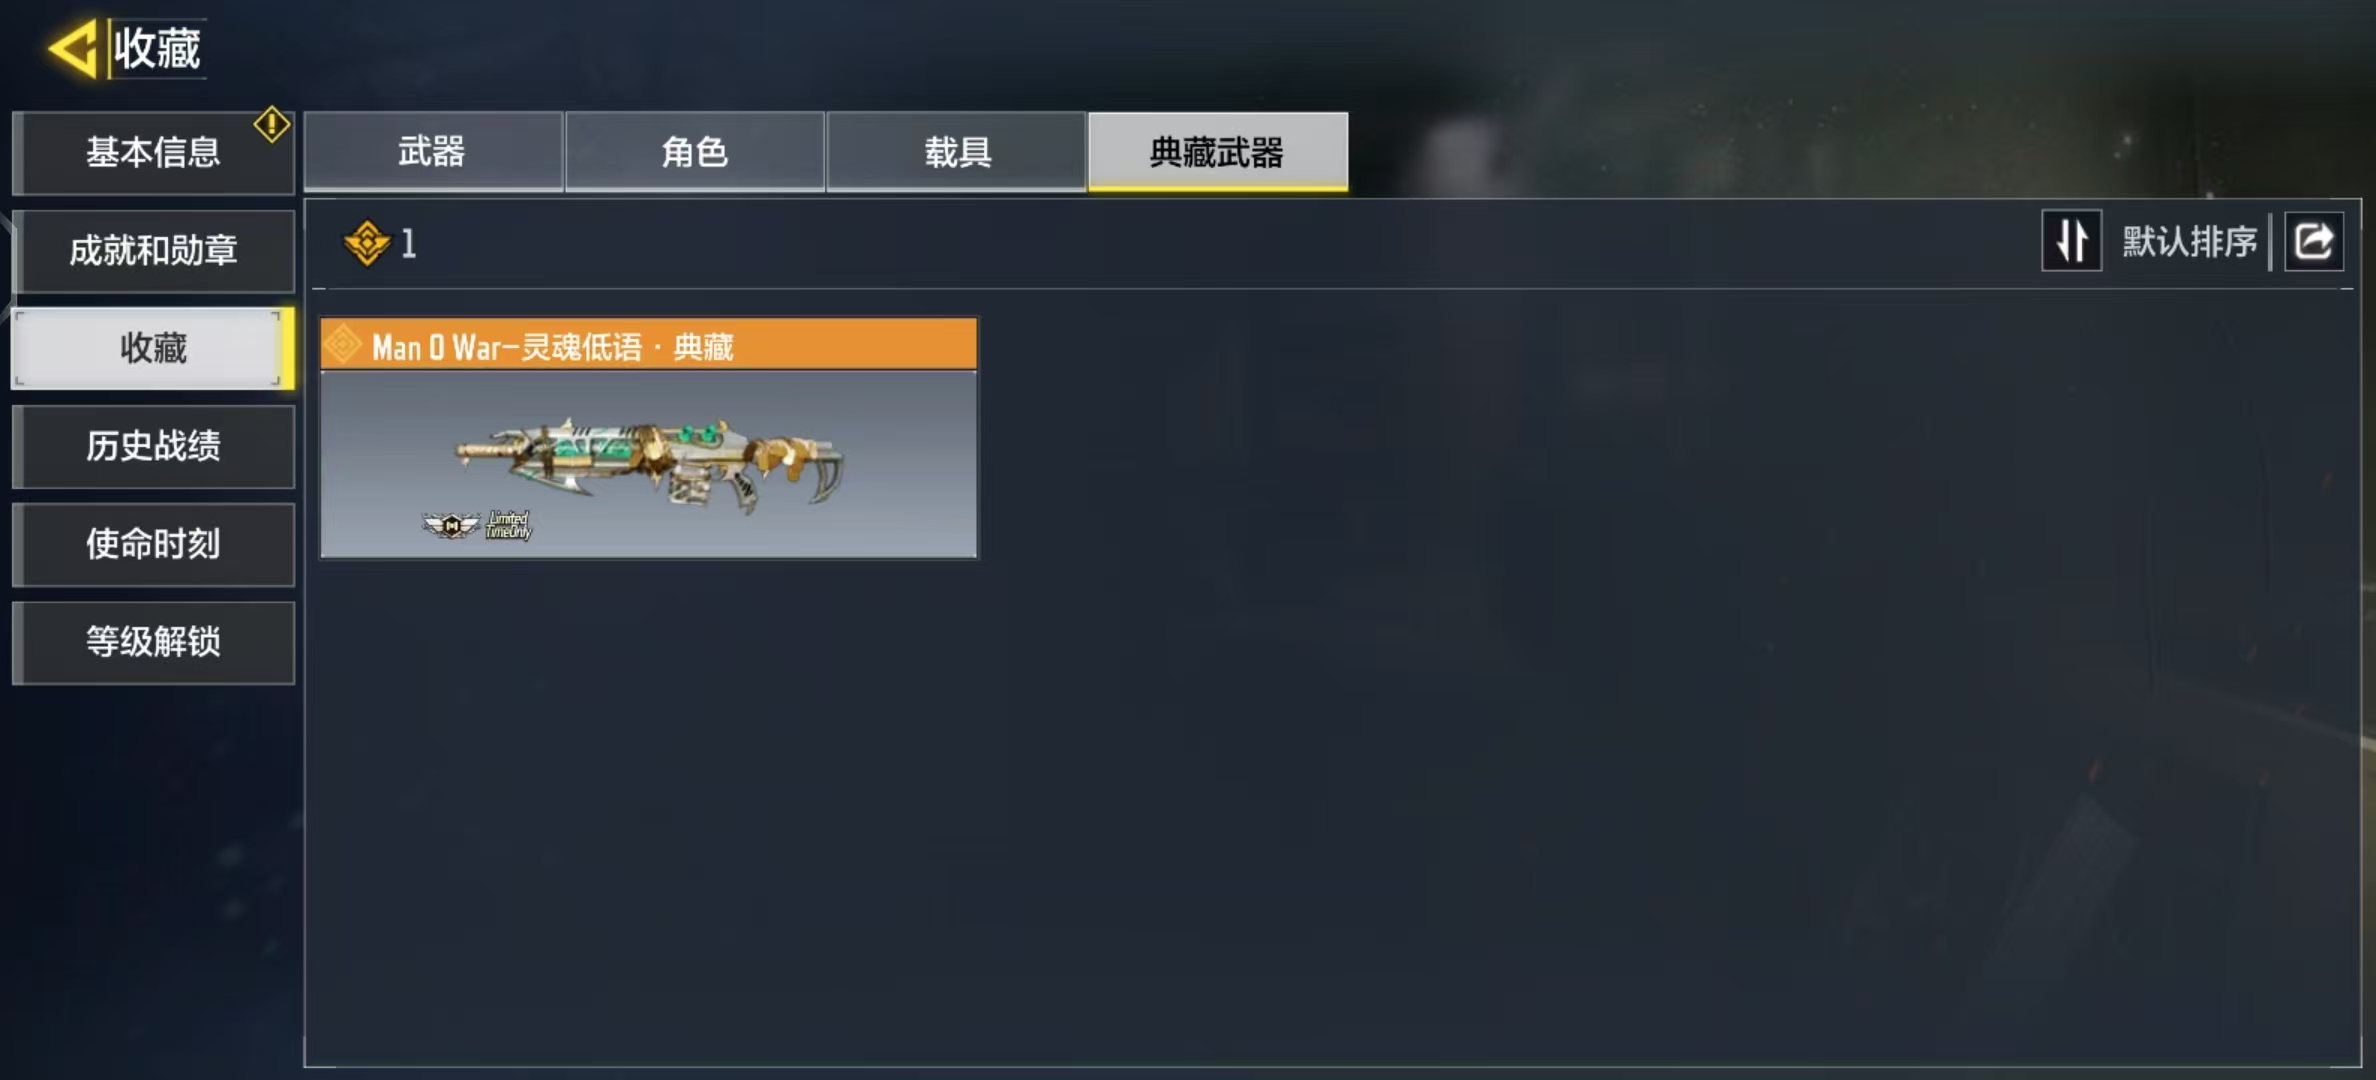
Task: Select the 典藏武器 tab
Action: (1218, 151)
